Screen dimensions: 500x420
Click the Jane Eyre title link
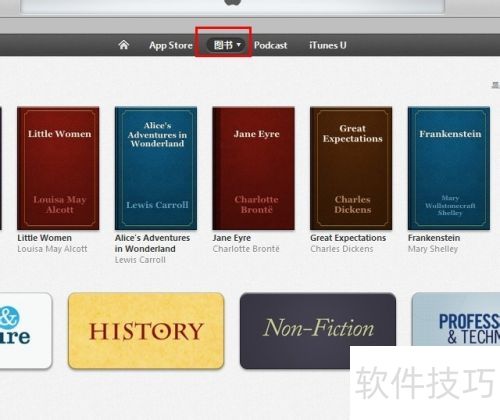tap(232, 238)
